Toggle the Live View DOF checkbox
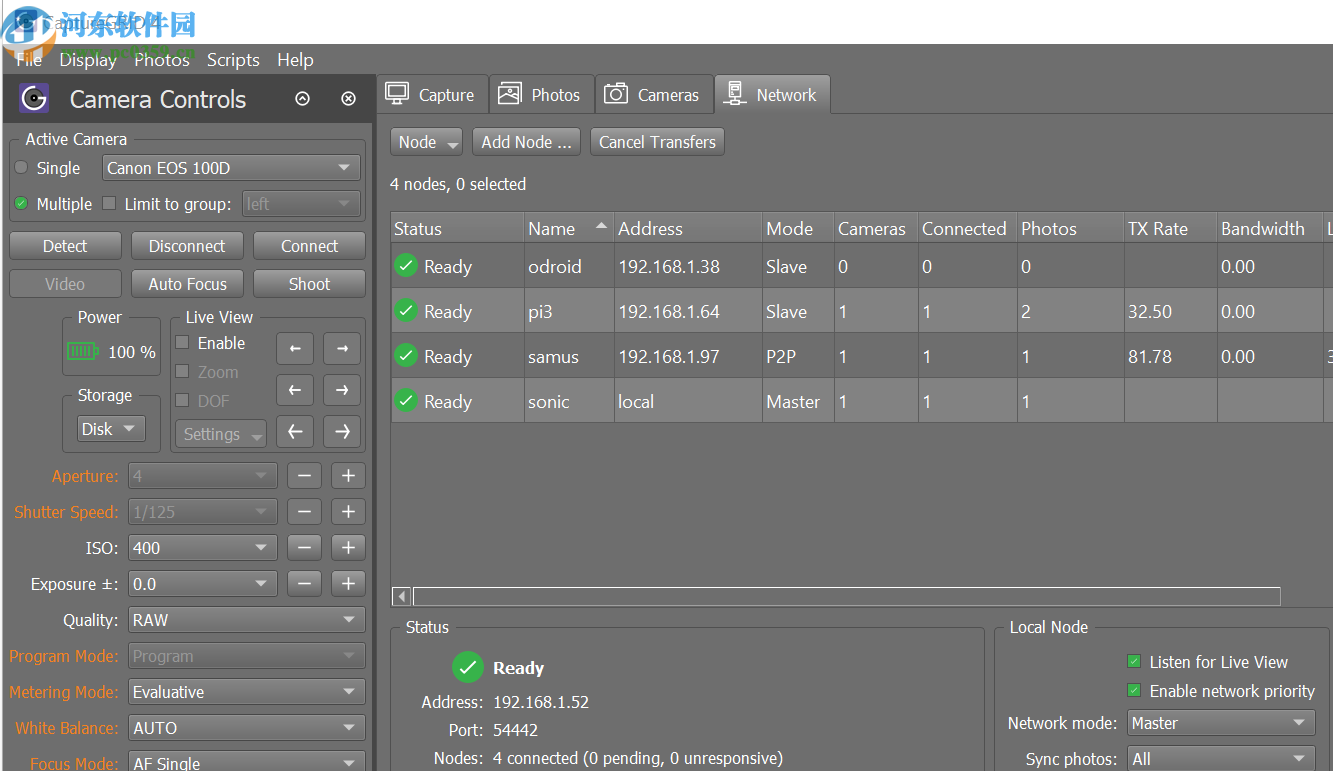The height and width of the screenshot is (771, 1333). (x=182, y=401)
